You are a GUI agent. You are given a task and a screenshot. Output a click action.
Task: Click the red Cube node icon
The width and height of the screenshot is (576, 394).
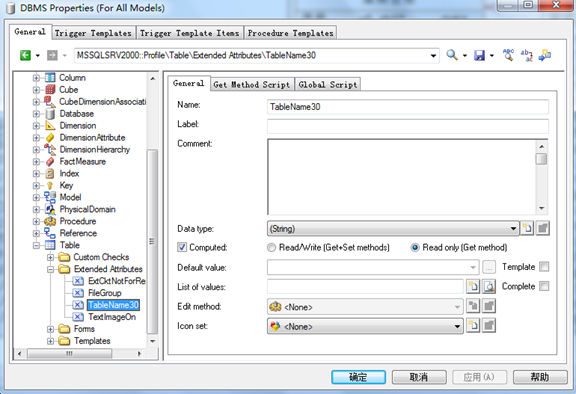(x=50, y=90)
